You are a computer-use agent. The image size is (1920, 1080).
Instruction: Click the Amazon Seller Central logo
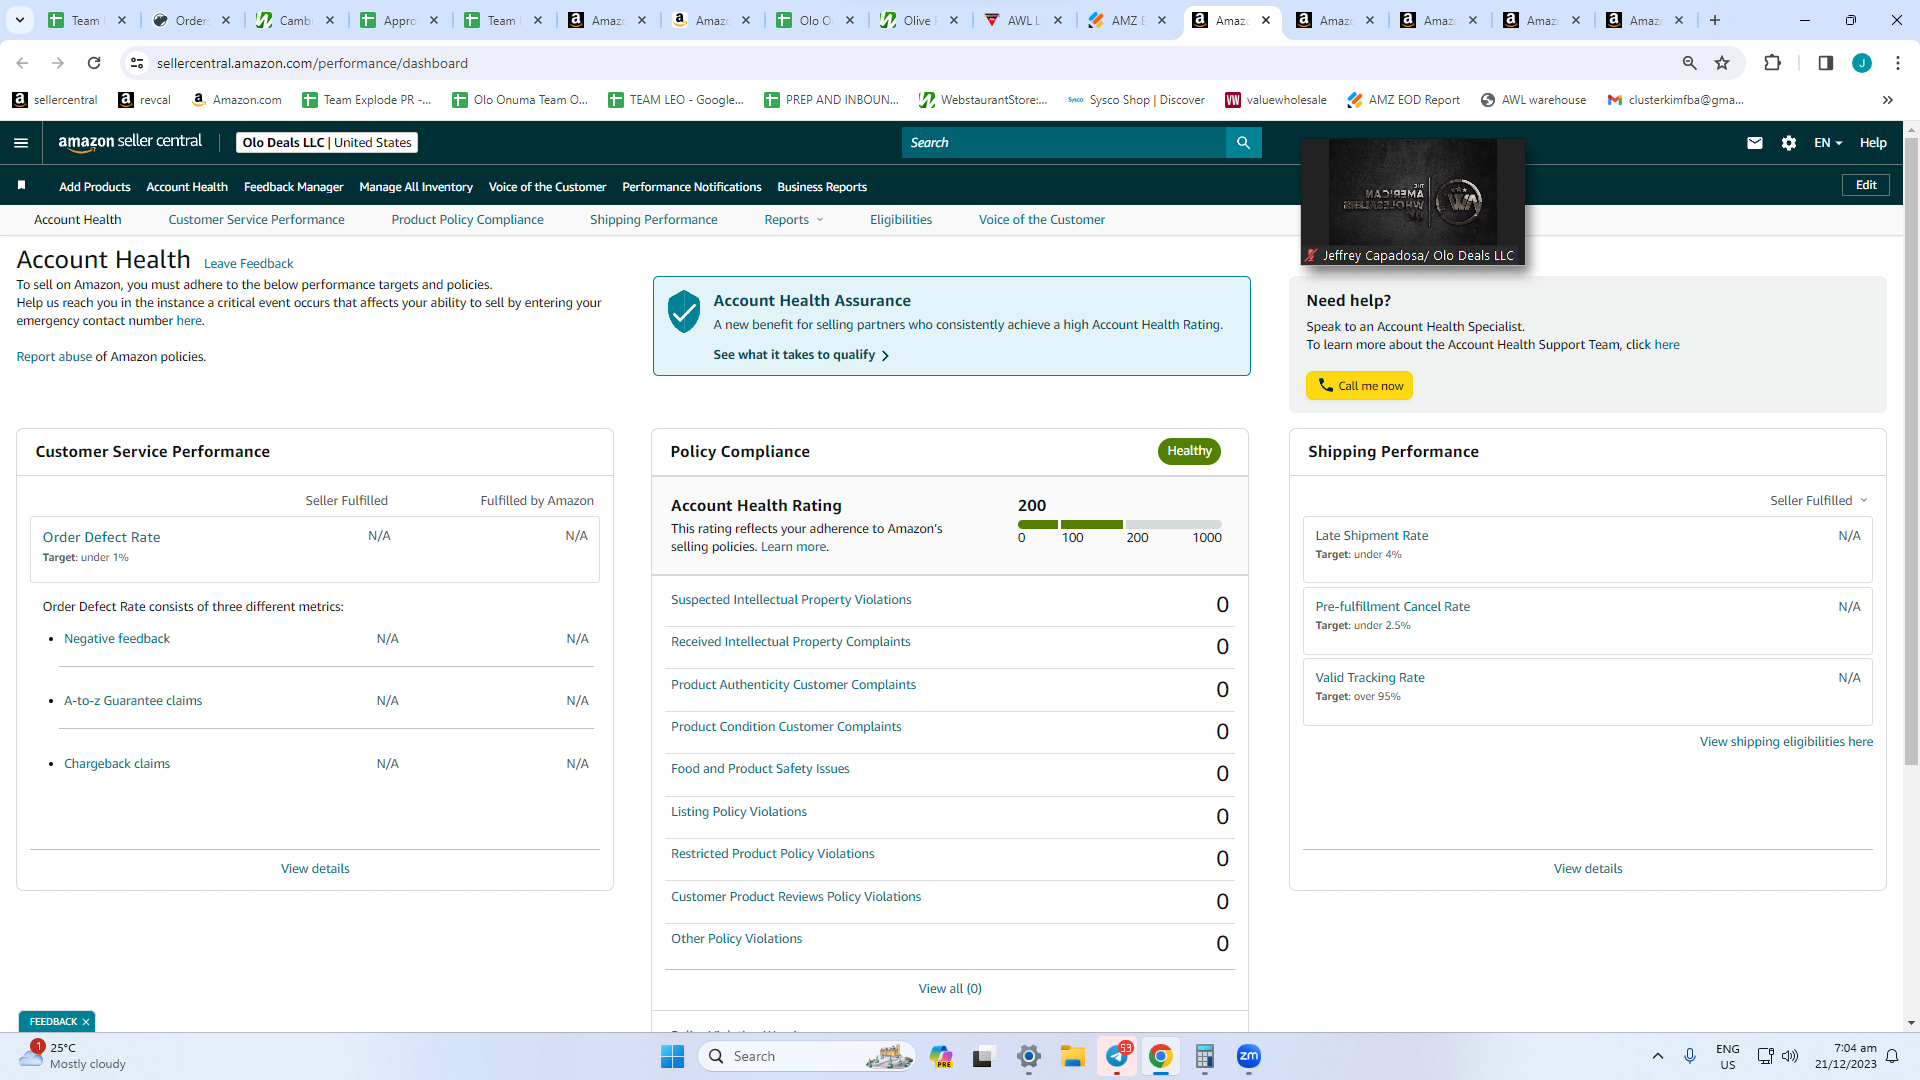130,142
